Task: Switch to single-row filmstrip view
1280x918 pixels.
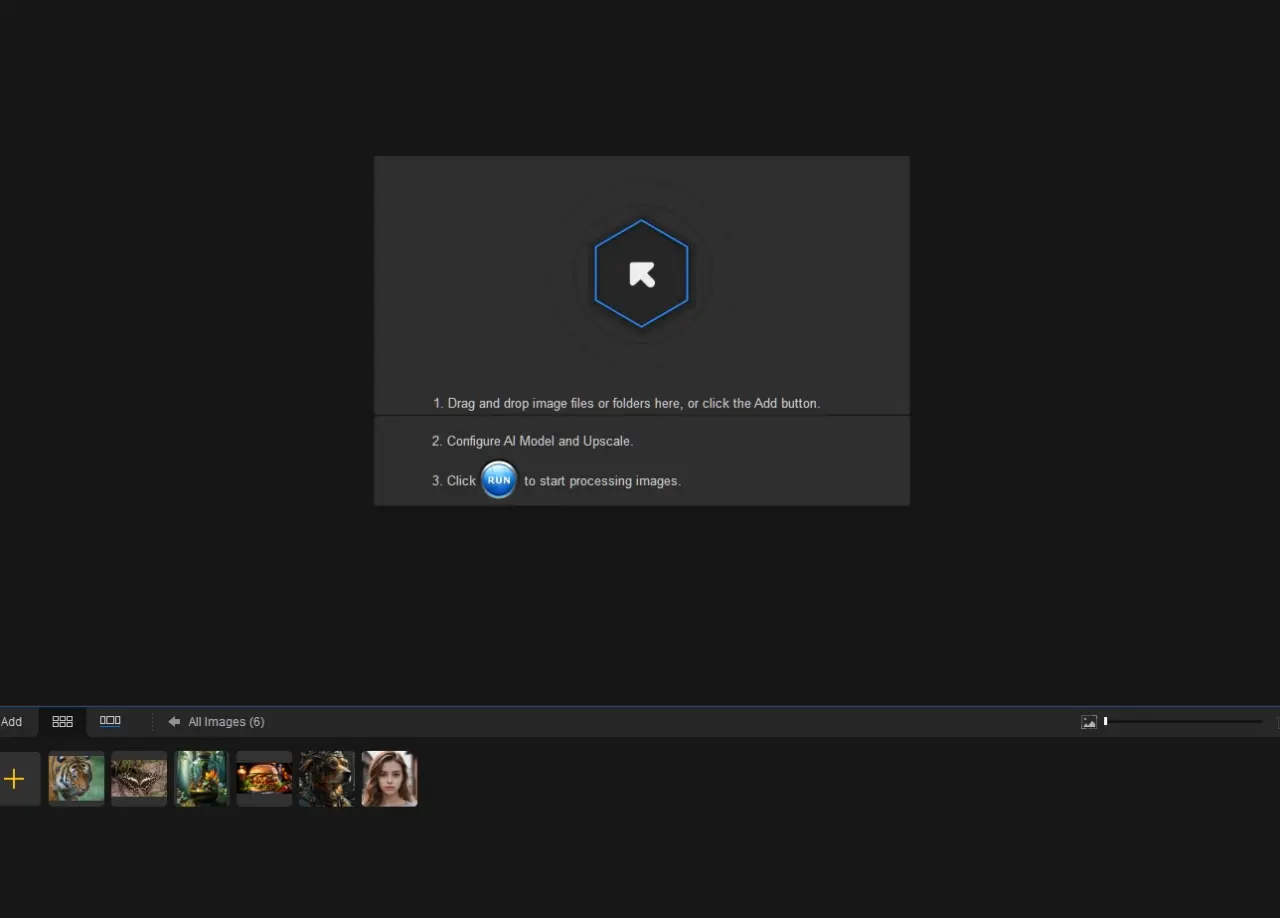Action: tap(110, 721)
